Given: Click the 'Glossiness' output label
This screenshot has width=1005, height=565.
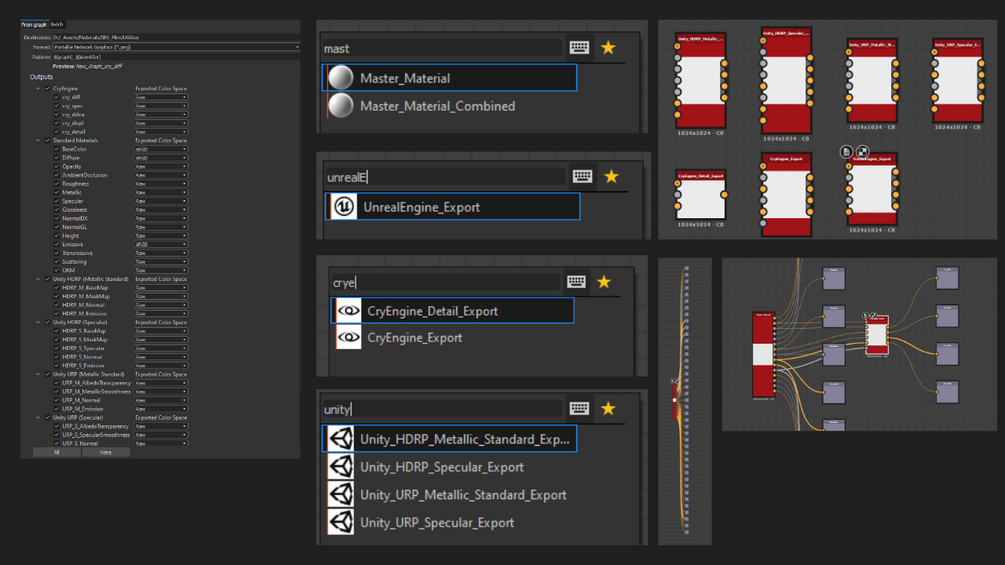Looking at the screenshot, I should click(x=74, y=209).
